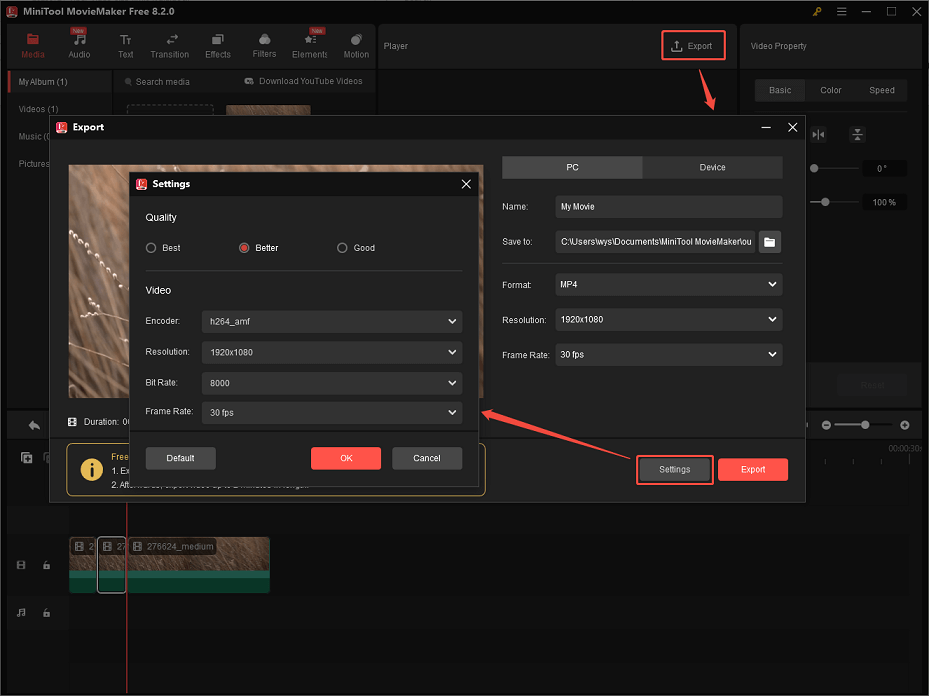Close the Settings dialog

tap(466, 184)
